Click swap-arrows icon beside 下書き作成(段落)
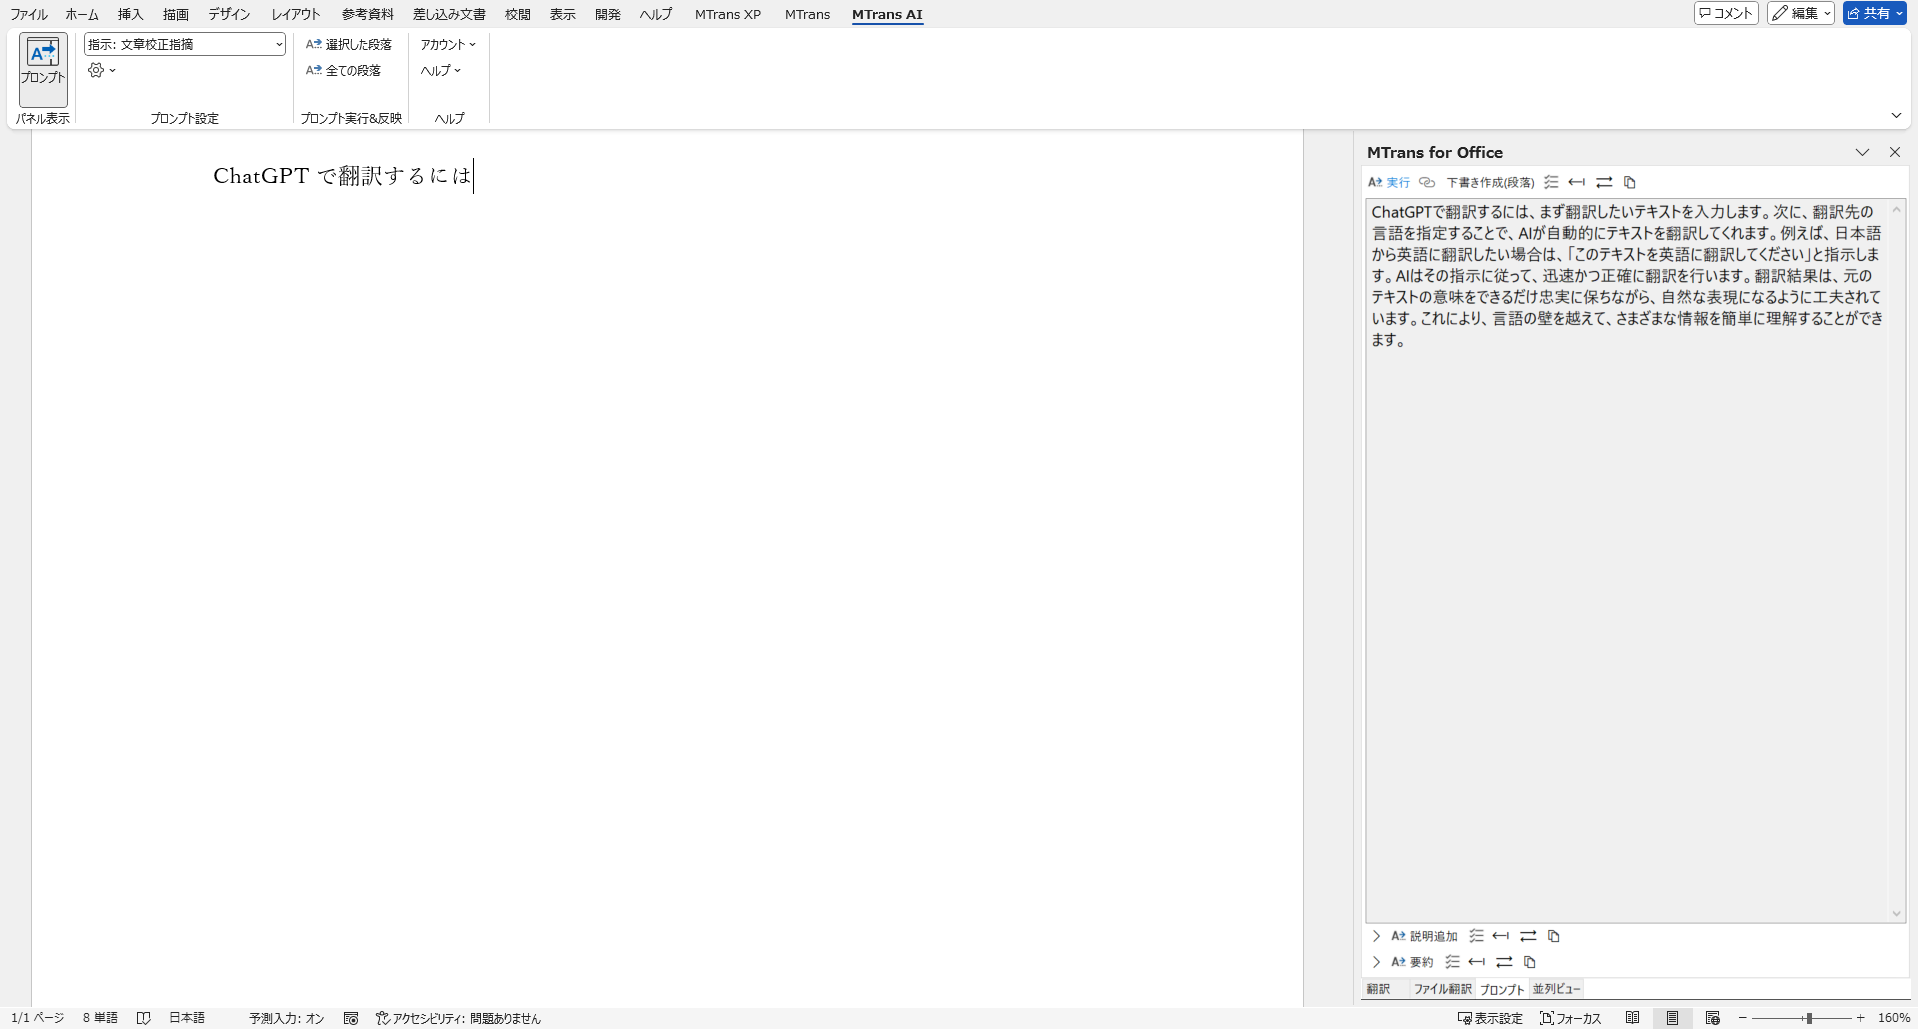1918x1029 pixels. (x=1604, y=182)
